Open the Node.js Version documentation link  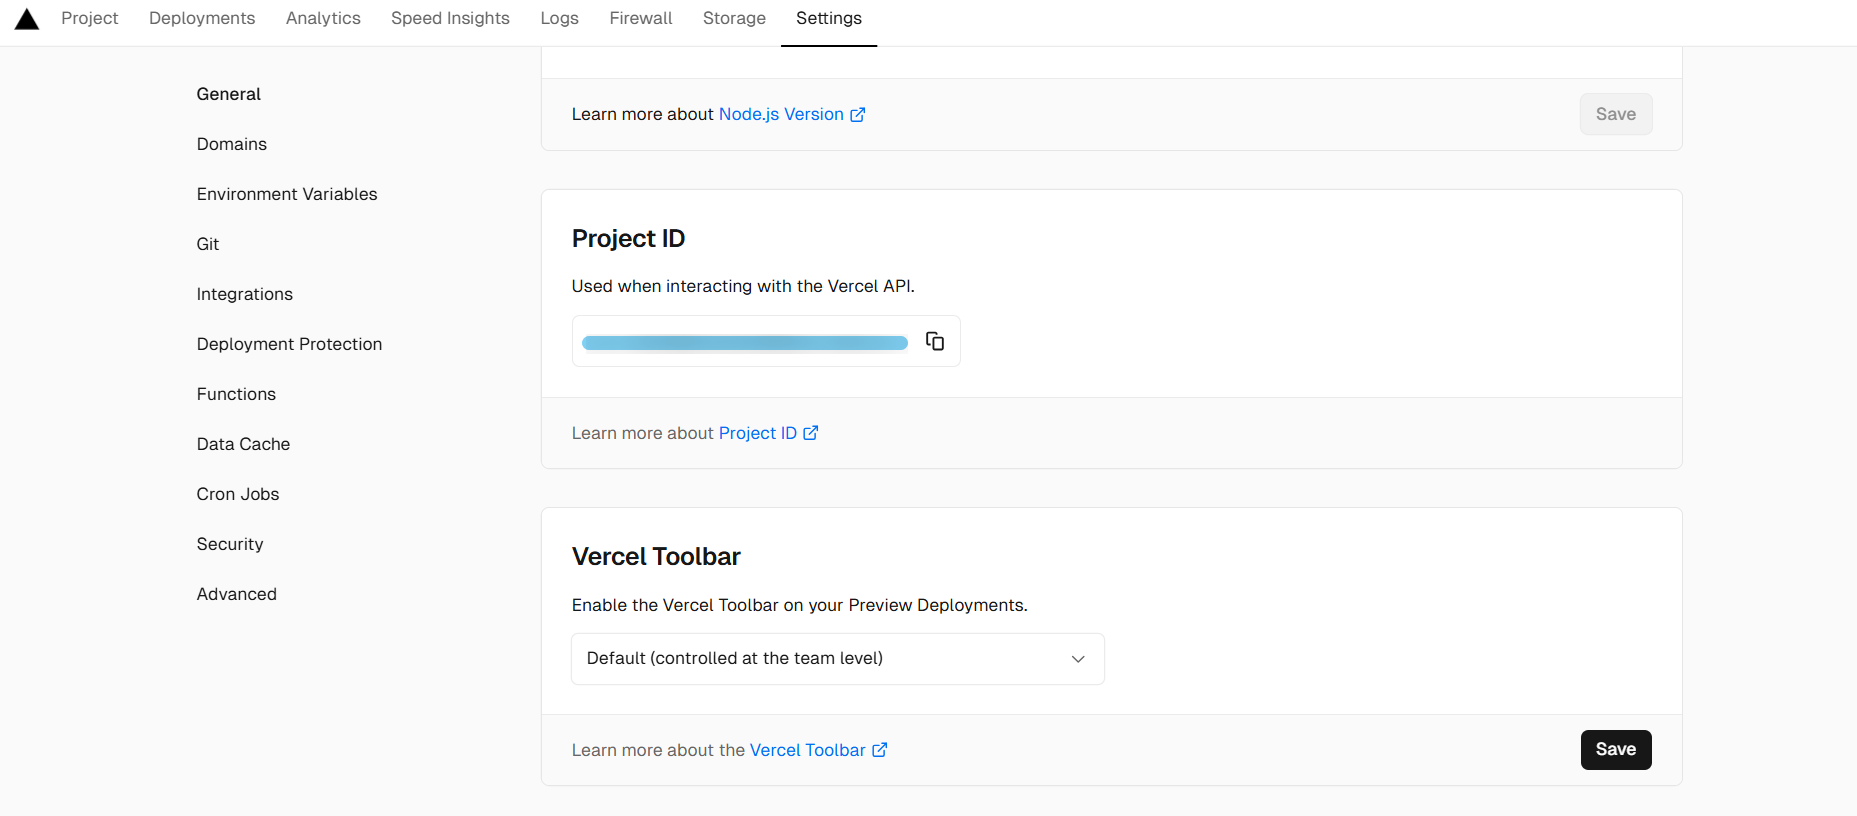point(791,115)
